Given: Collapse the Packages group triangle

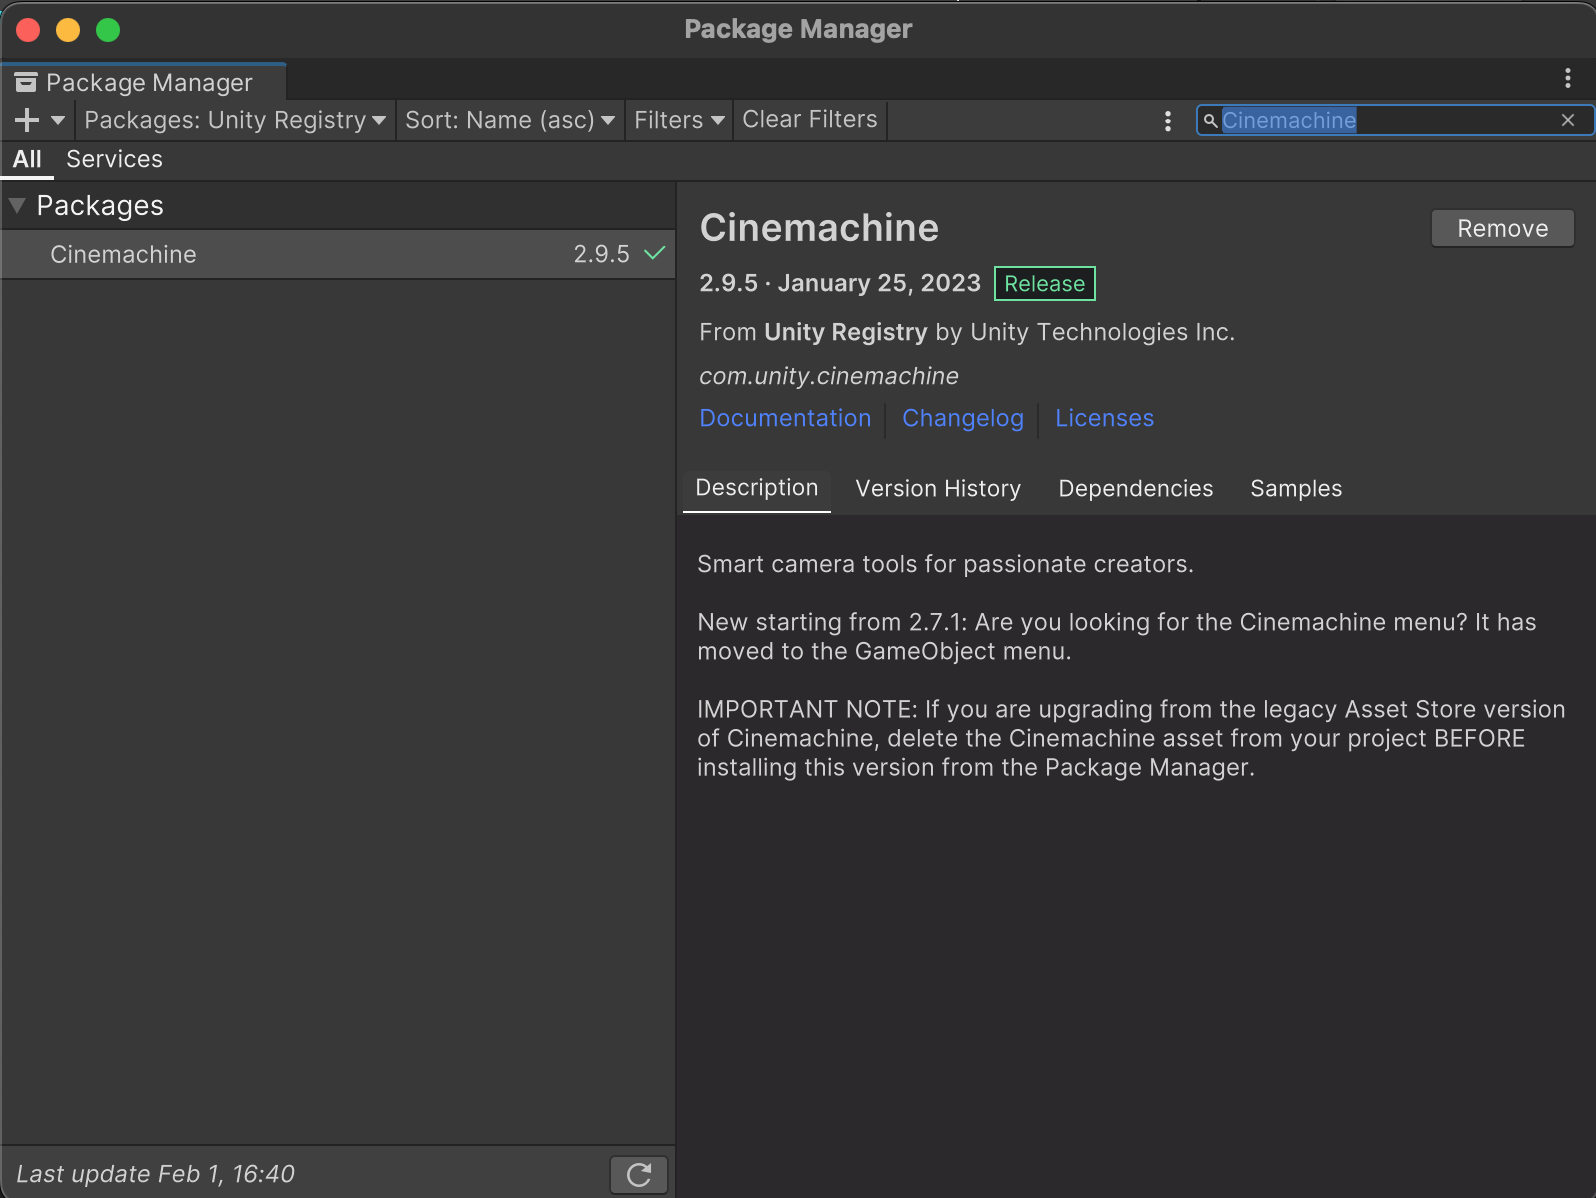Looking at the screenshot, I should coord(17,206).
